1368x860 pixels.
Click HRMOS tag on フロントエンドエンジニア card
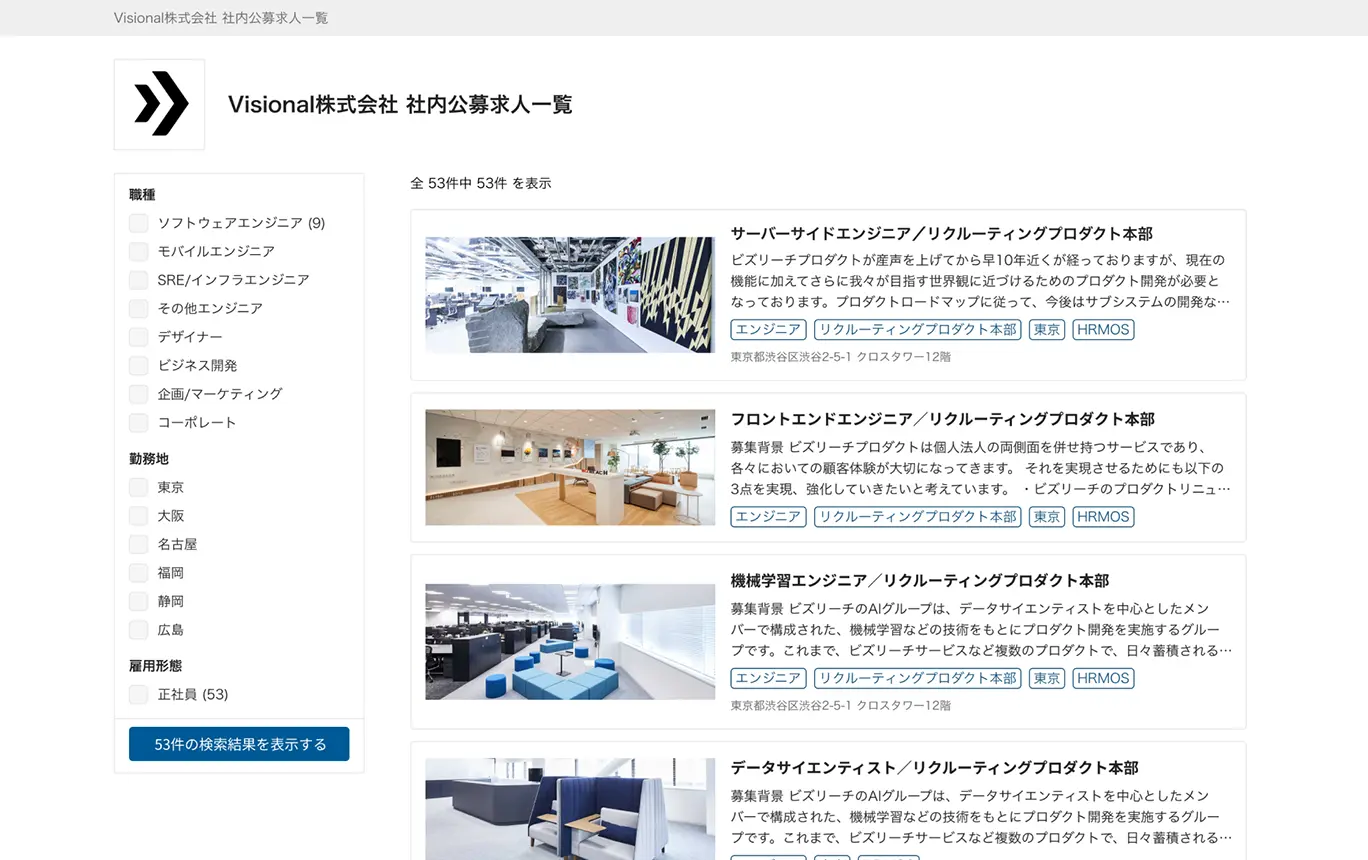(x=1104, y=517)
